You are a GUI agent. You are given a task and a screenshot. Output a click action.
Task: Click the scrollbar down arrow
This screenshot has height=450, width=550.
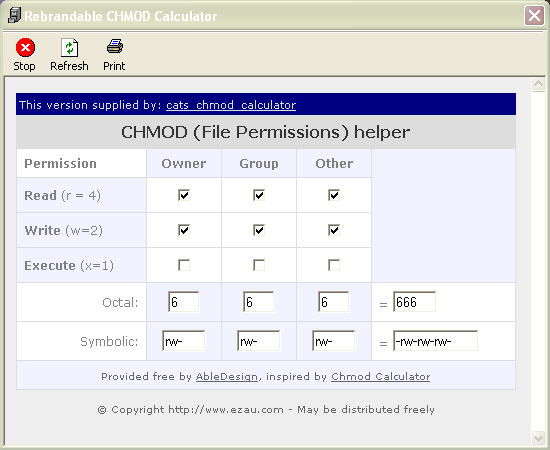pyautogui.click(x=538, y=438)
